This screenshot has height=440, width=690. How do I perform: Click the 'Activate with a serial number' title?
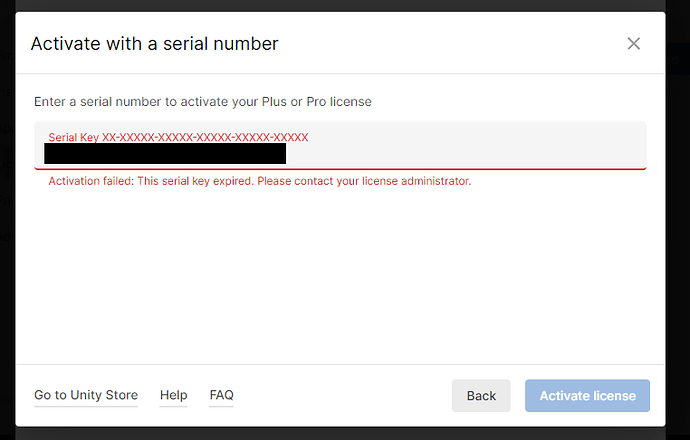[x=154, y=43]
